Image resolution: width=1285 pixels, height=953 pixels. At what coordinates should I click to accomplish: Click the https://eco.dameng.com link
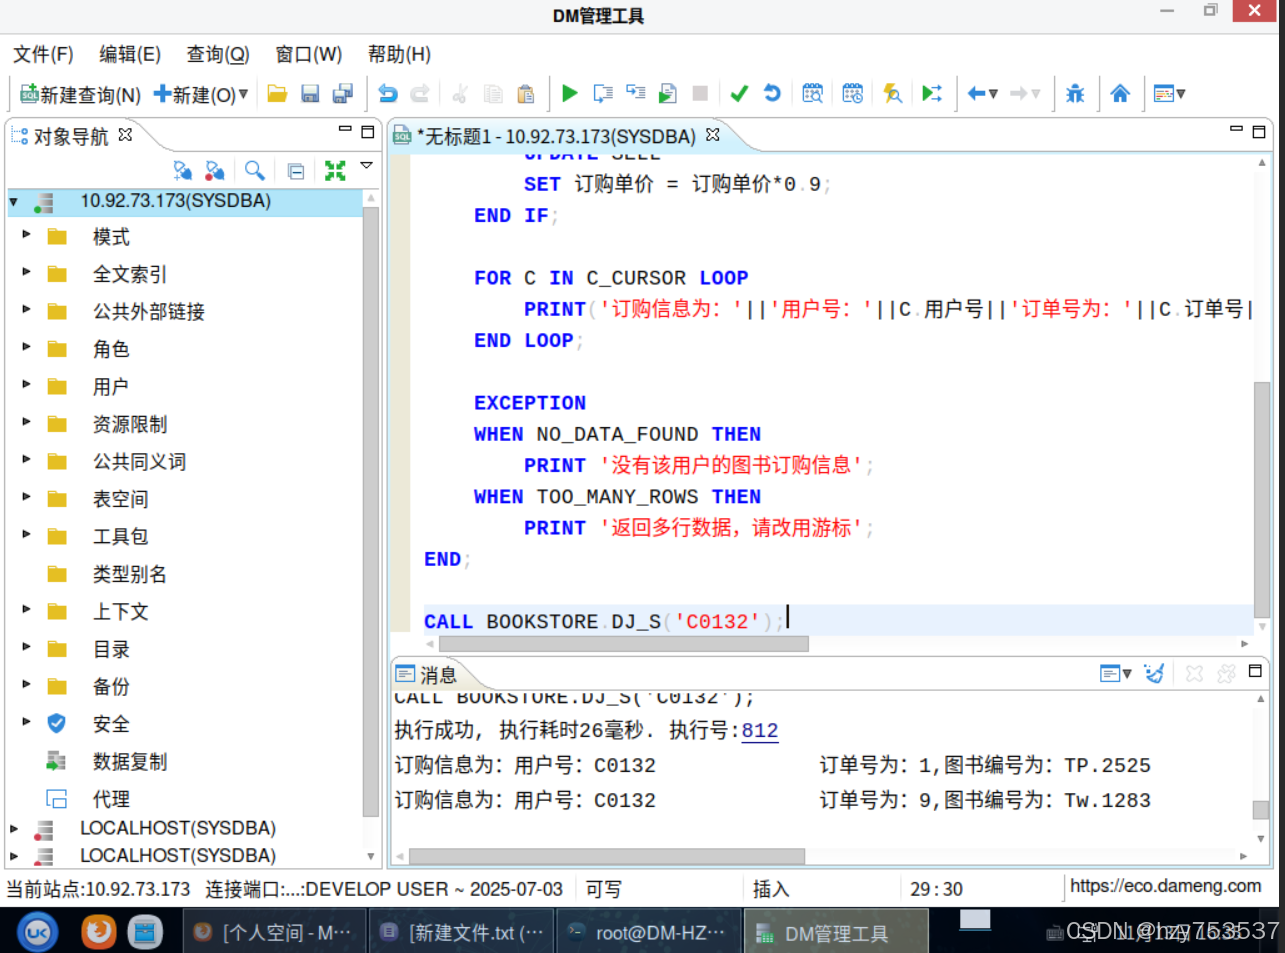(1166, 886)
